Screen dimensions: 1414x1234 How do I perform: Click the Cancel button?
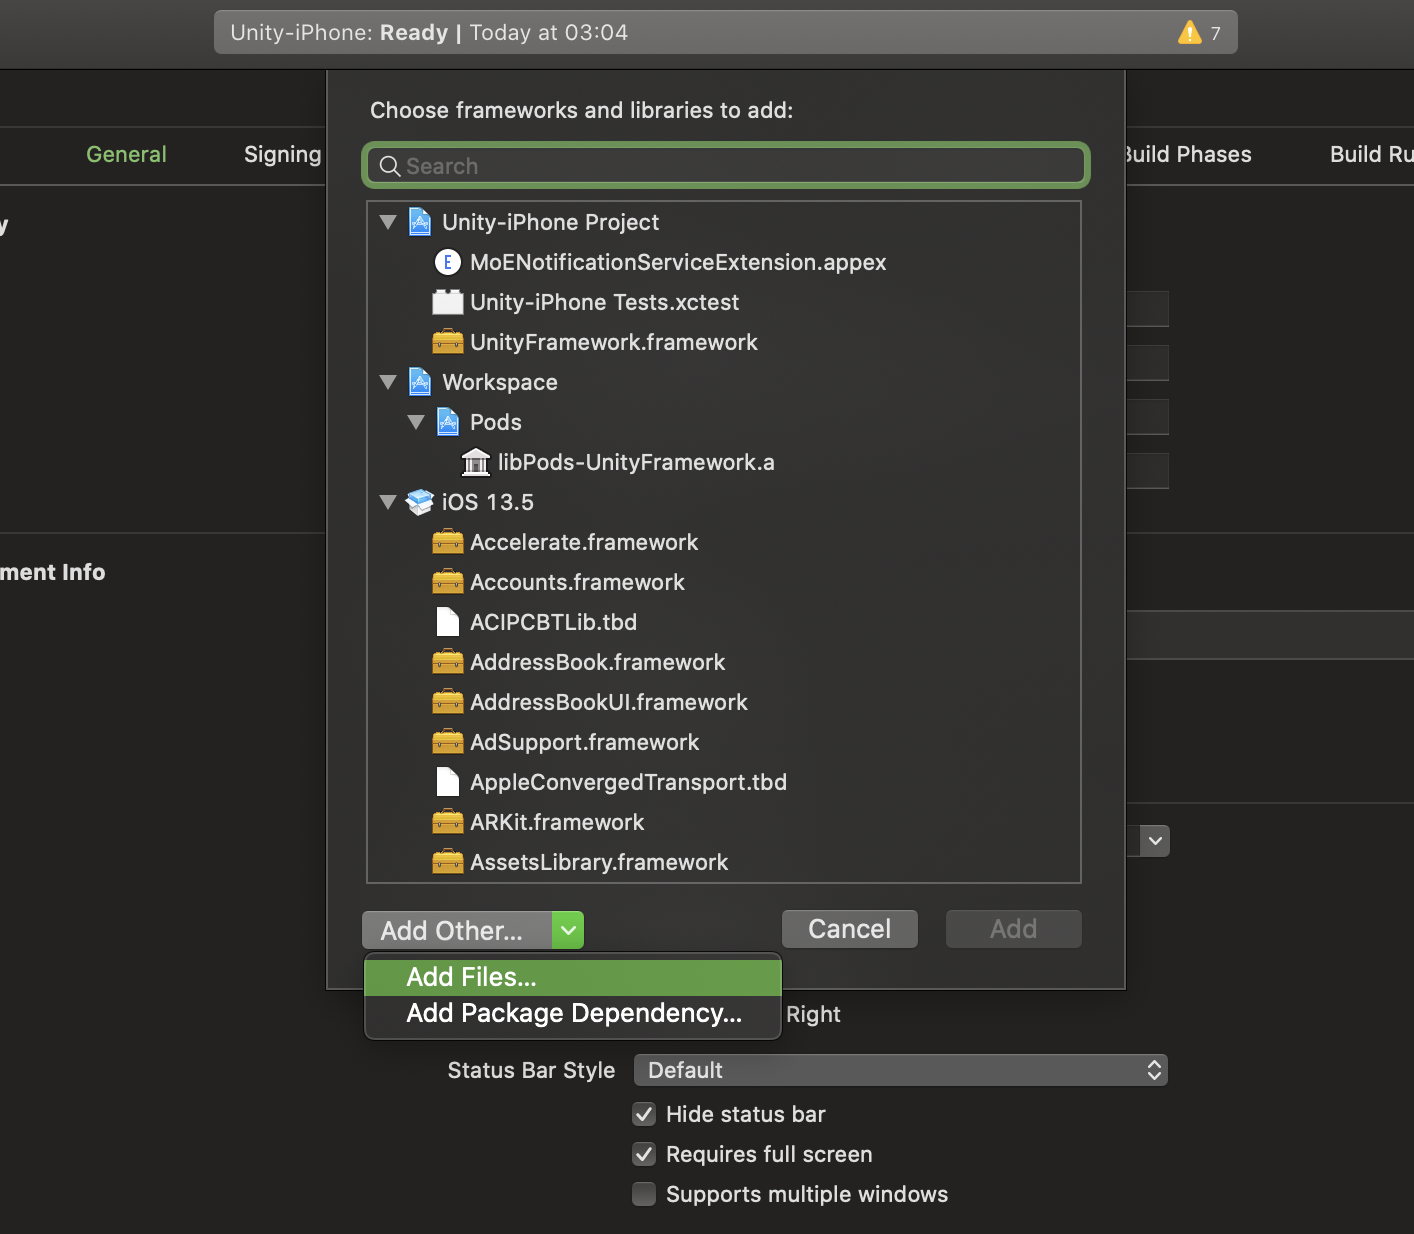[850, 929]
